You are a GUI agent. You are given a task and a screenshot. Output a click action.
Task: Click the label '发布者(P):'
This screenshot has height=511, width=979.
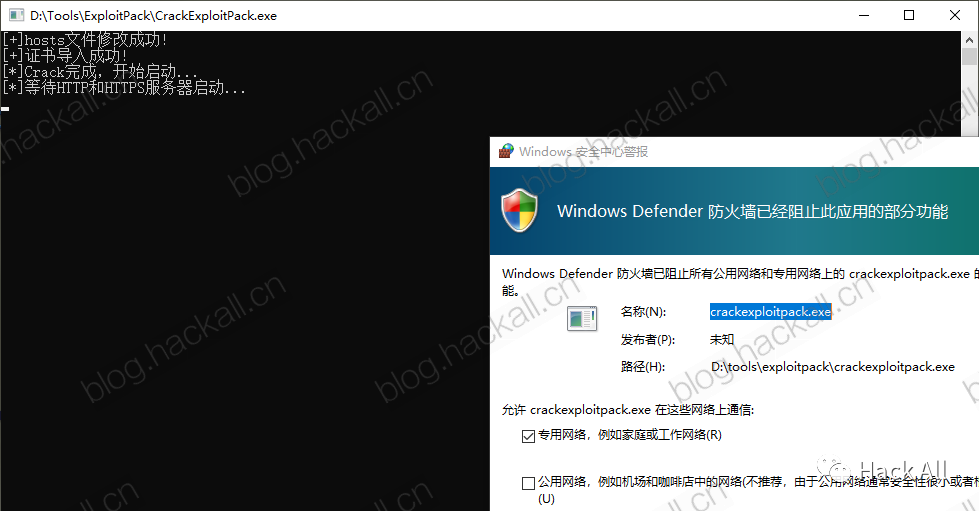coord(647,340)
